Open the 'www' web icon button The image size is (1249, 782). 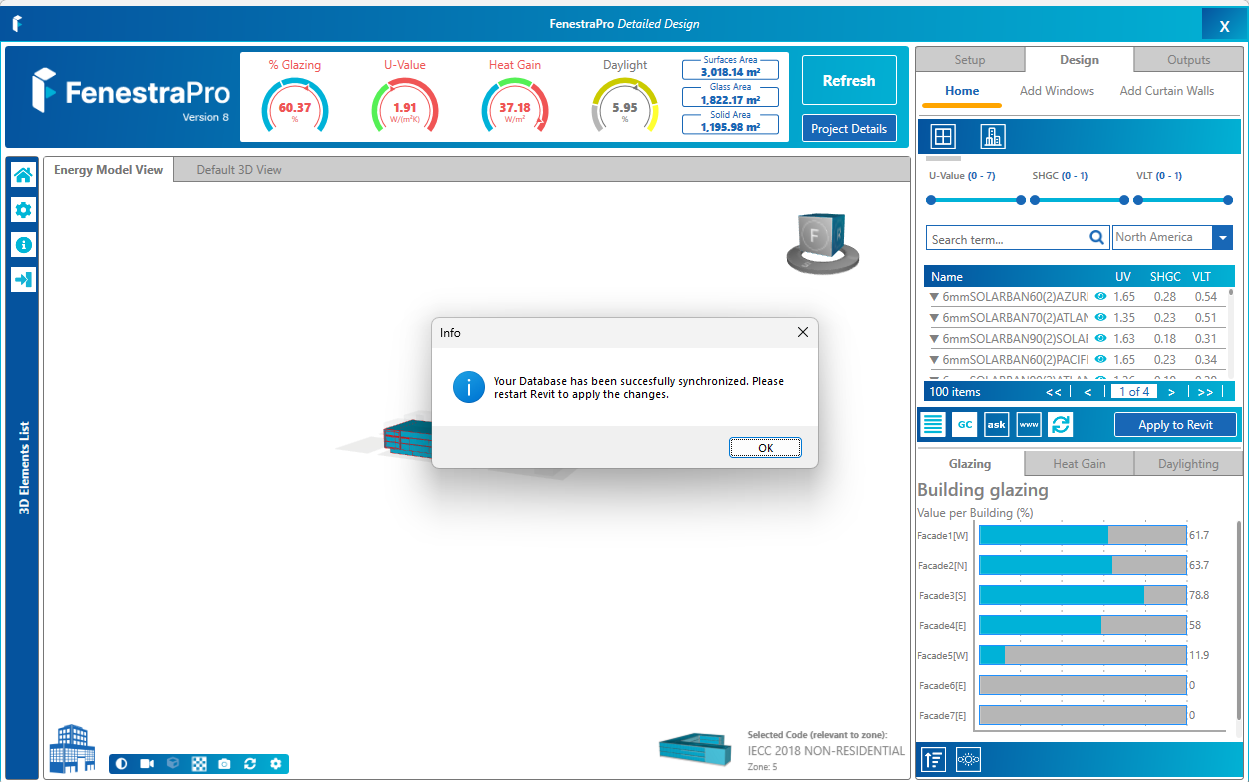pos(1029,424)
